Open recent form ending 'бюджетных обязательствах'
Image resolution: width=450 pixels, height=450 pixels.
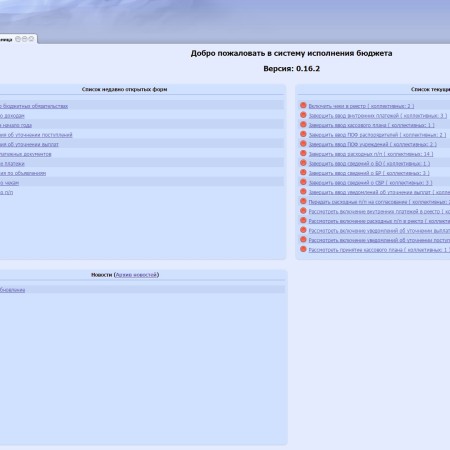(x=34, y=106)
